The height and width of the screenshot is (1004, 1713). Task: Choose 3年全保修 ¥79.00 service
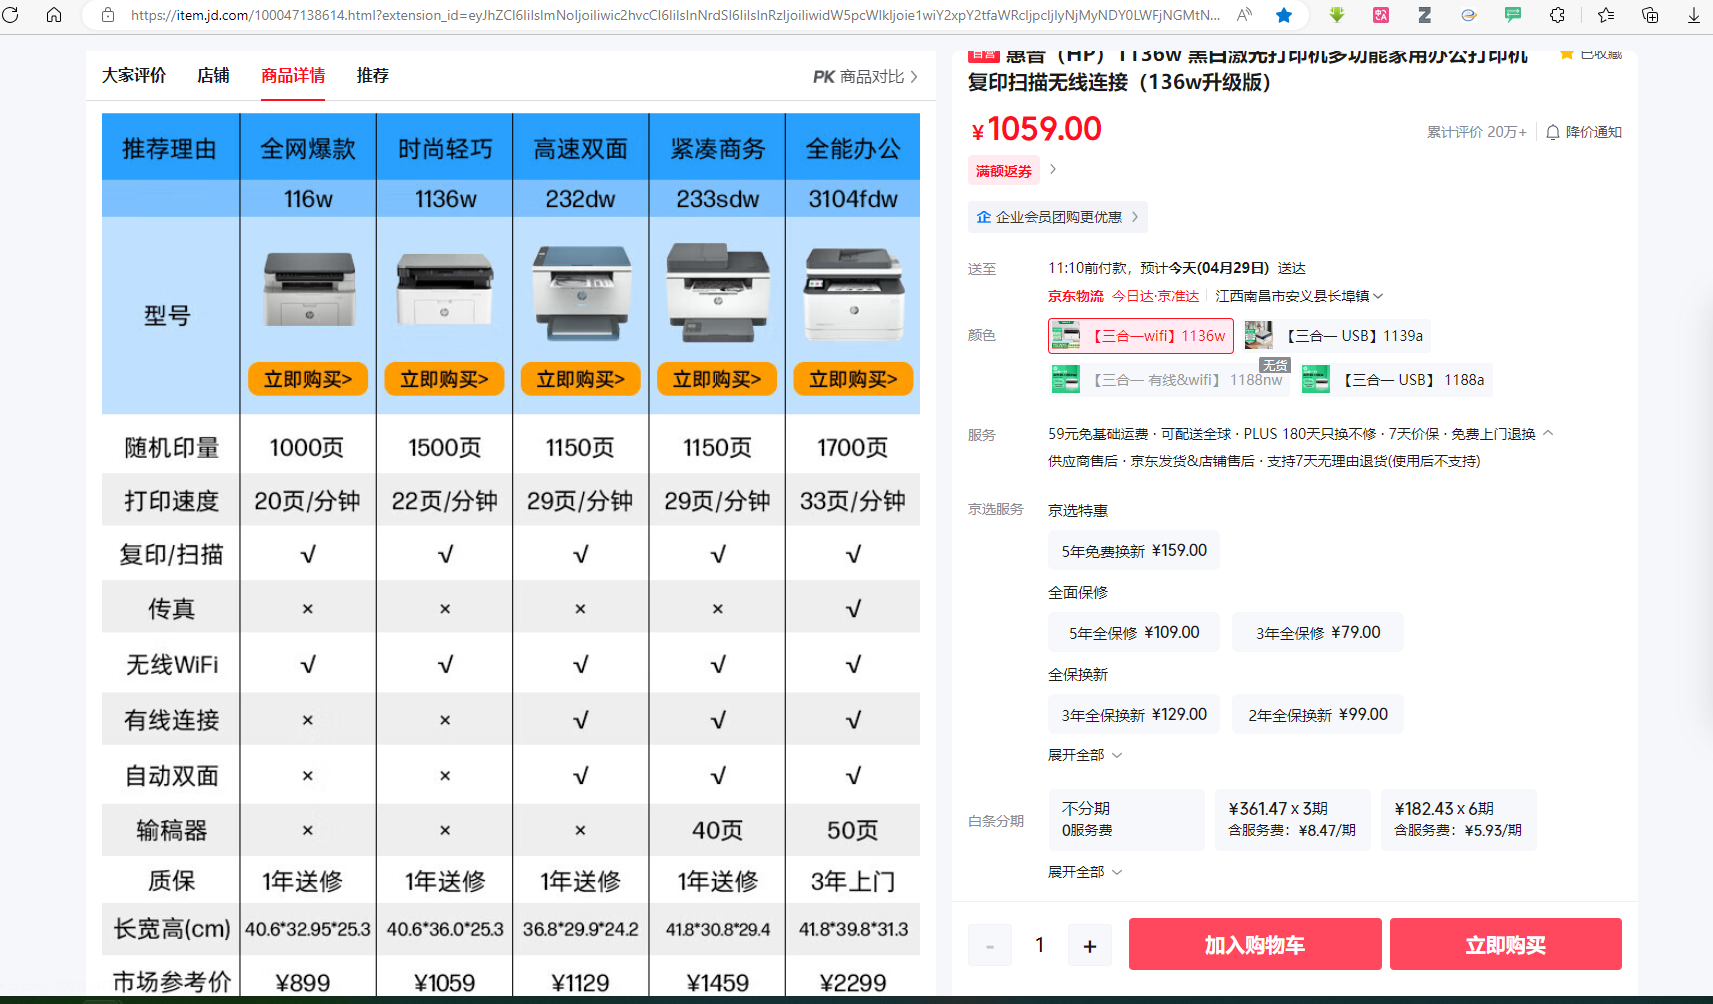click(x=1318, y=633)
